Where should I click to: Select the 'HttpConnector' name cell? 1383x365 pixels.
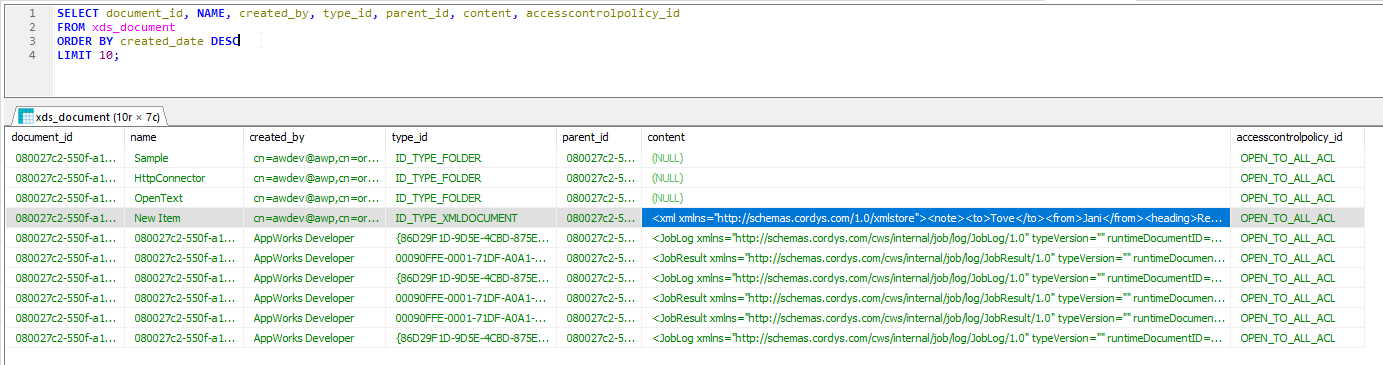coord(184,178)
